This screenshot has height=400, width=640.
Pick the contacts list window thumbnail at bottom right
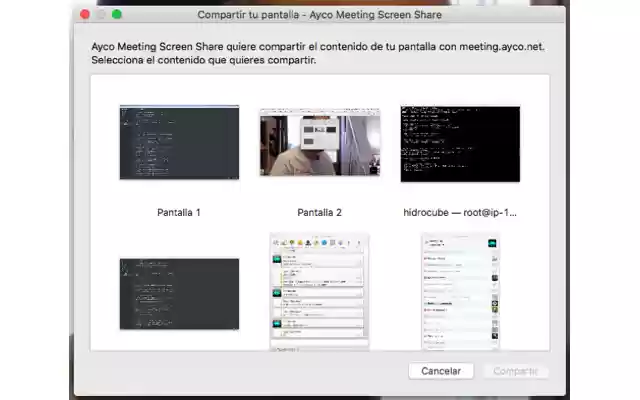[460, 292]
